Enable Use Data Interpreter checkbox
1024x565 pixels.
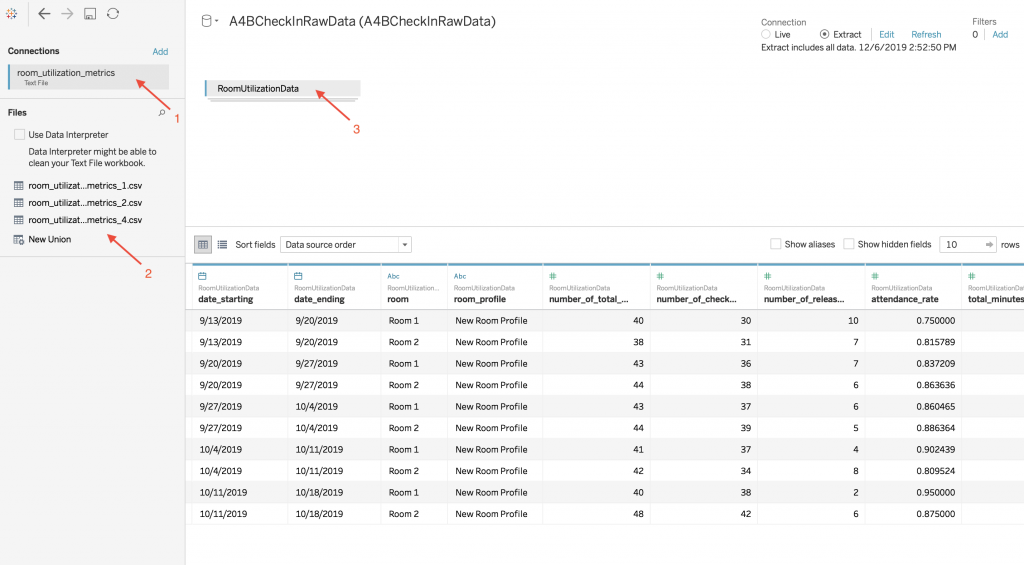[20, 135]
